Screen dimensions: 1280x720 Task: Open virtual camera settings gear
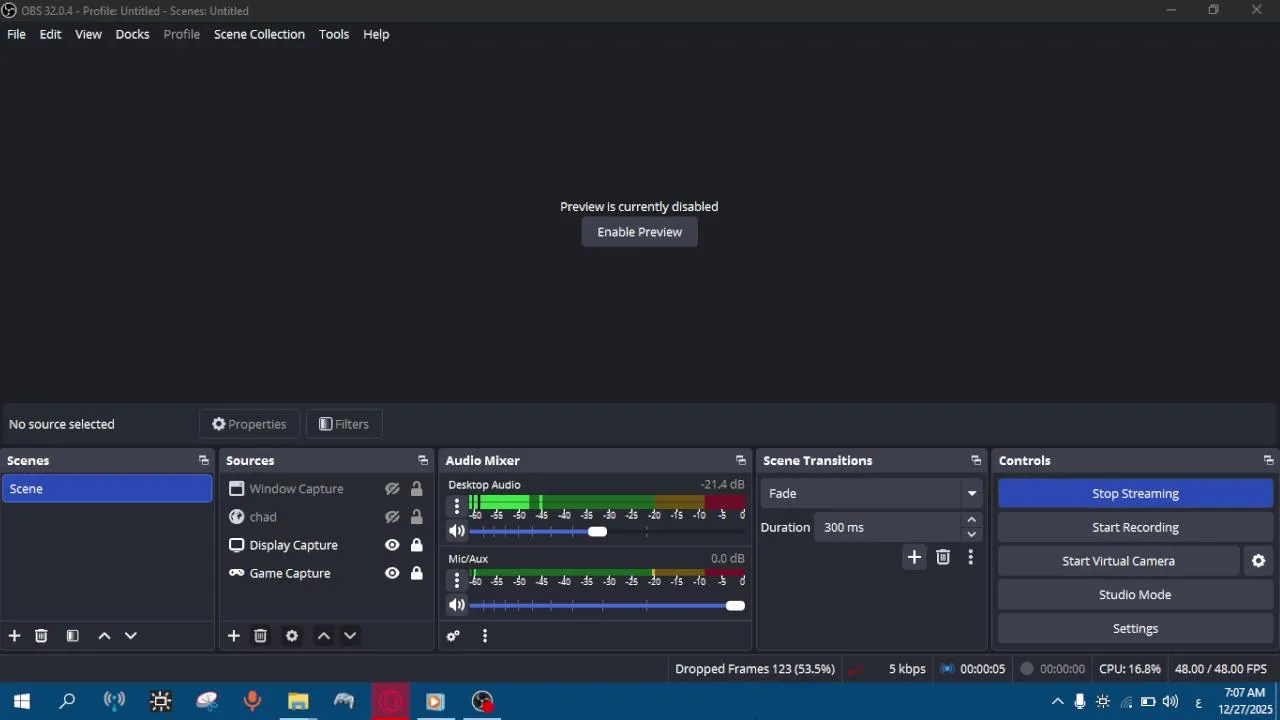[x=1259, y=561]
